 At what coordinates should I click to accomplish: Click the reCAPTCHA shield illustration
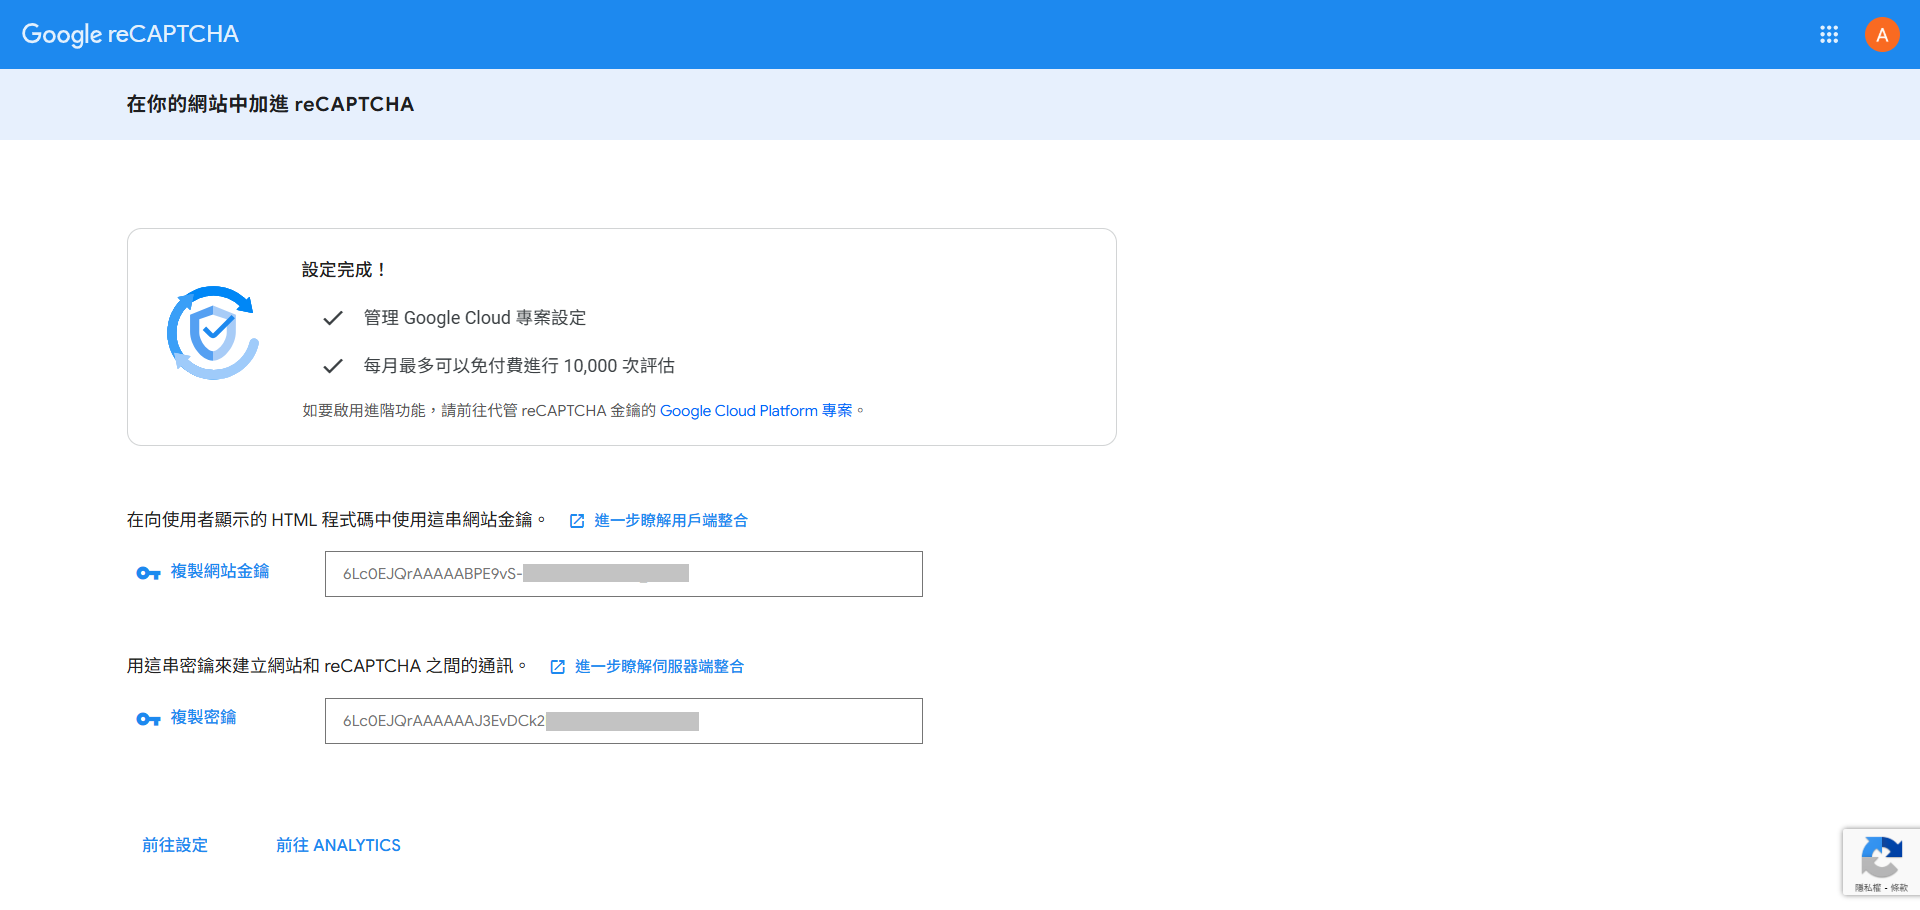[213, 333]
